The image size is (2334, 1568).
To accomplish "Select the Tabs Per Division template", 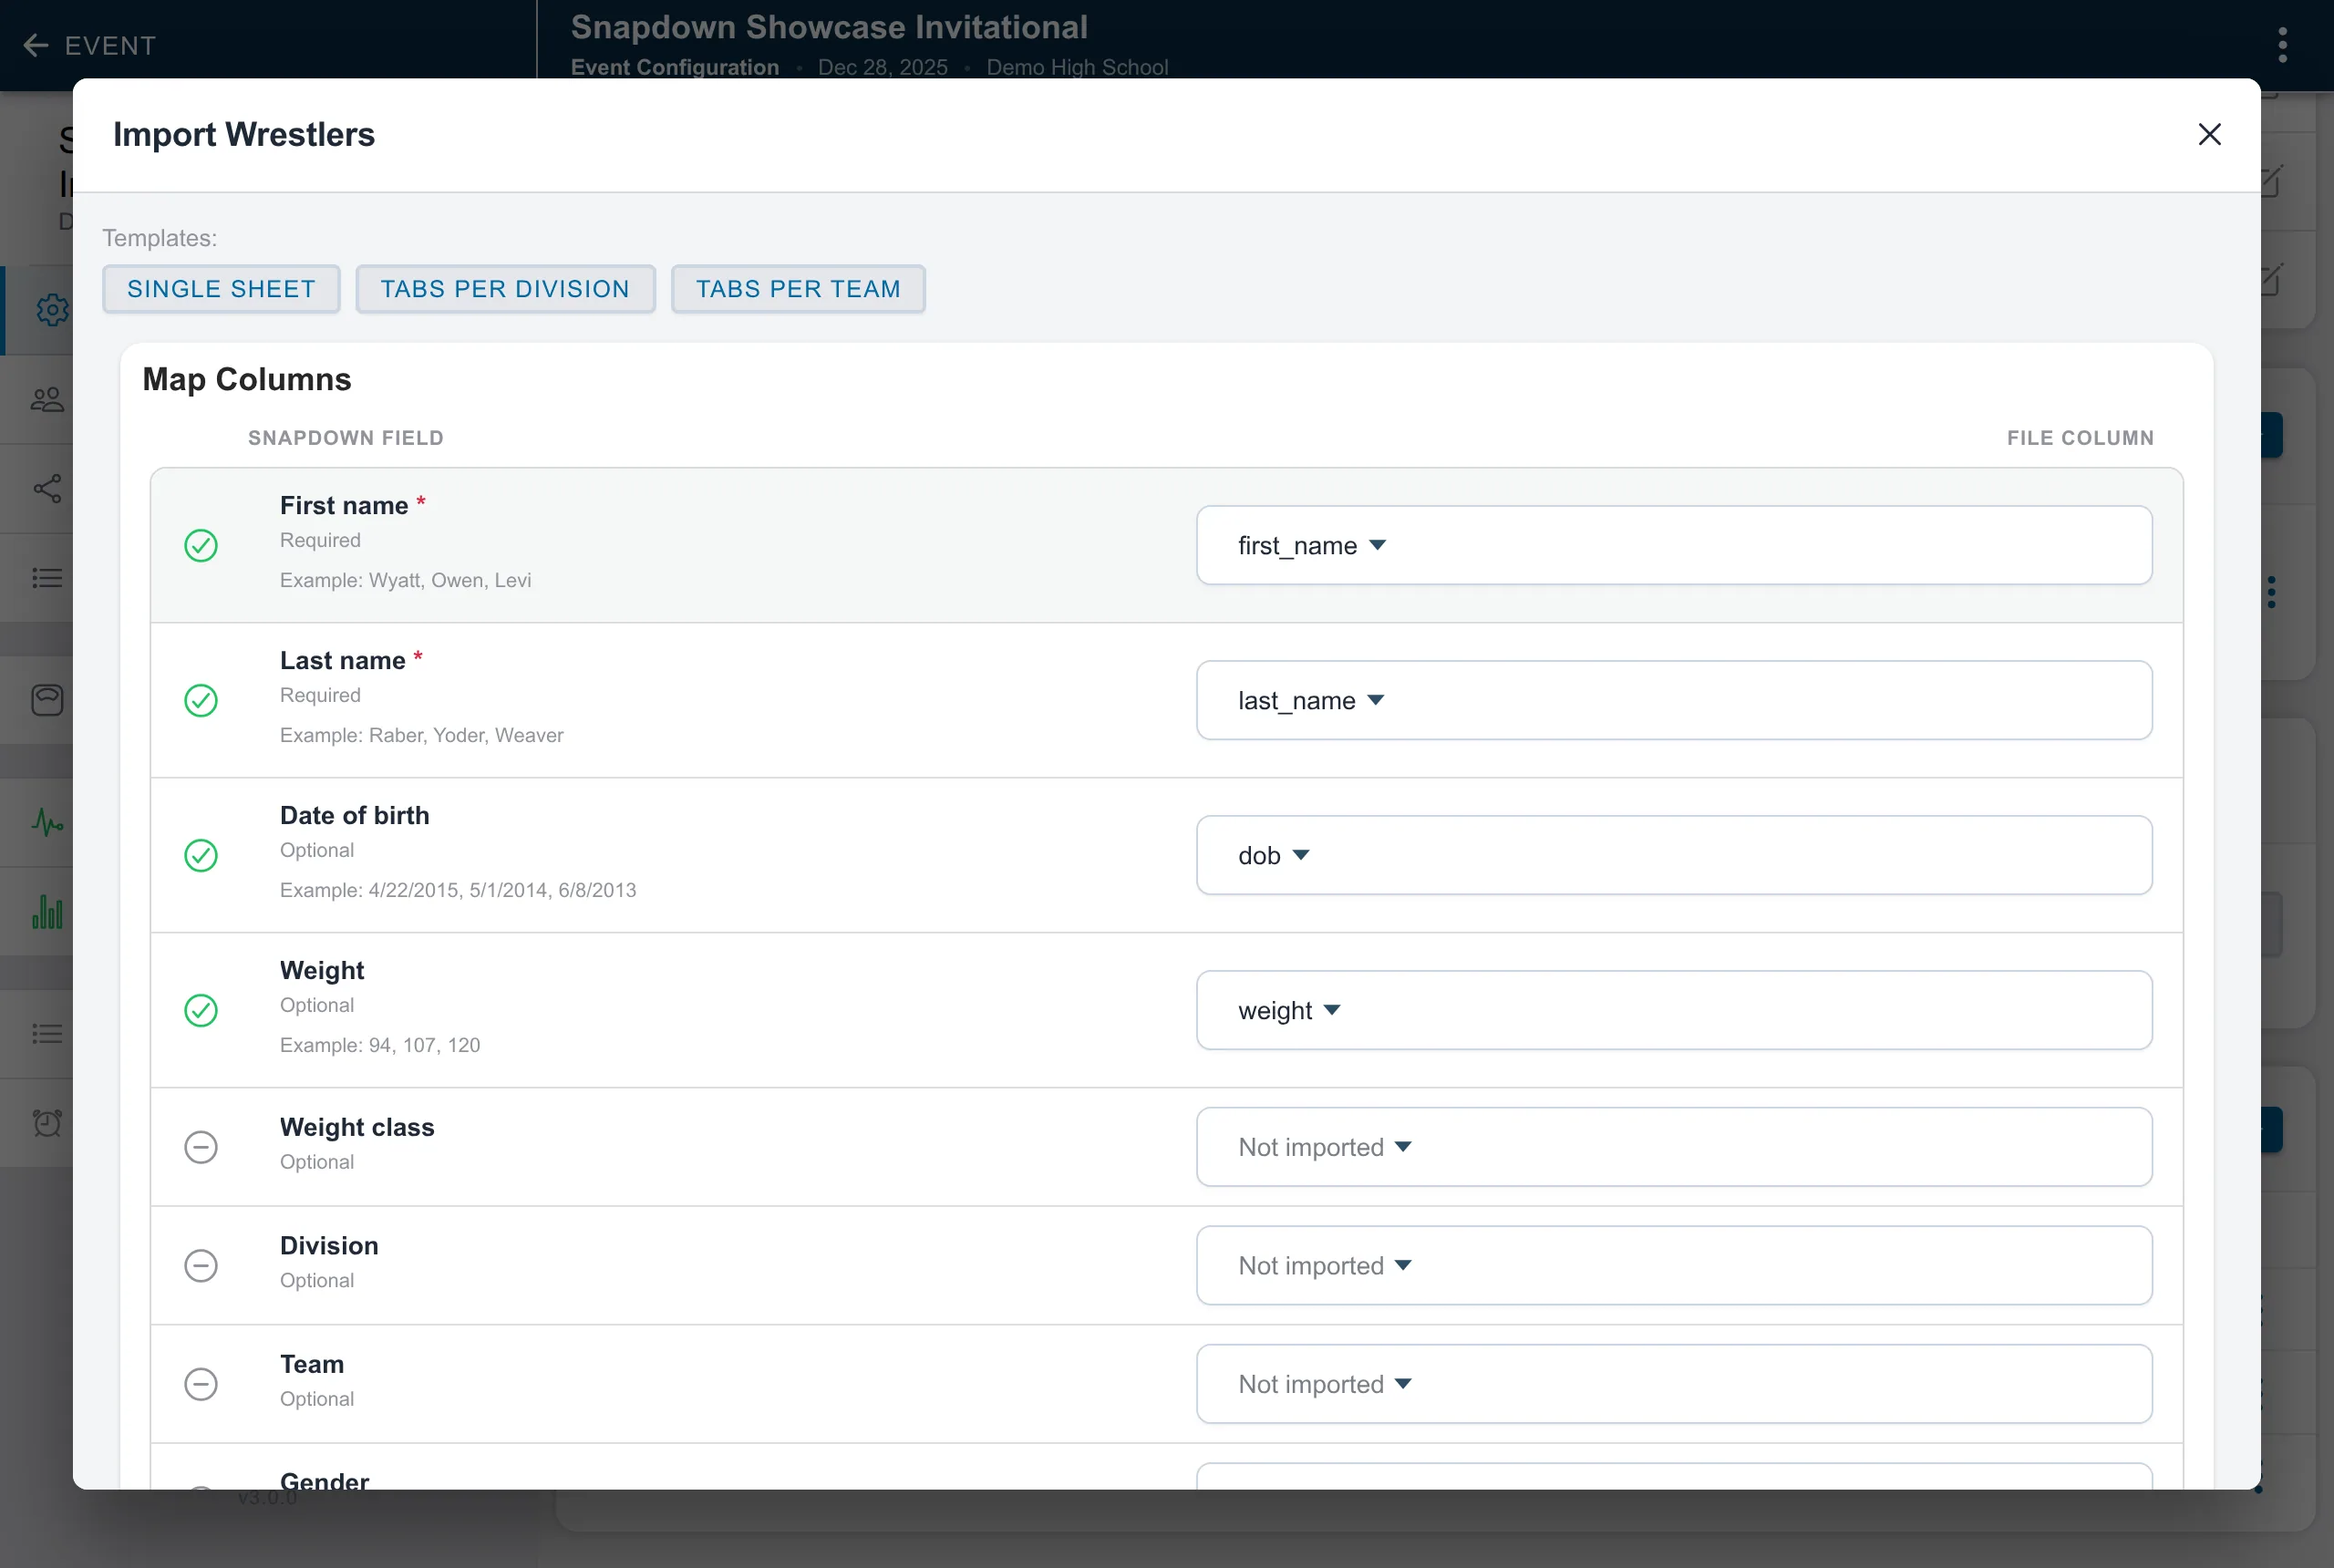I will click(x=505, y=289).
